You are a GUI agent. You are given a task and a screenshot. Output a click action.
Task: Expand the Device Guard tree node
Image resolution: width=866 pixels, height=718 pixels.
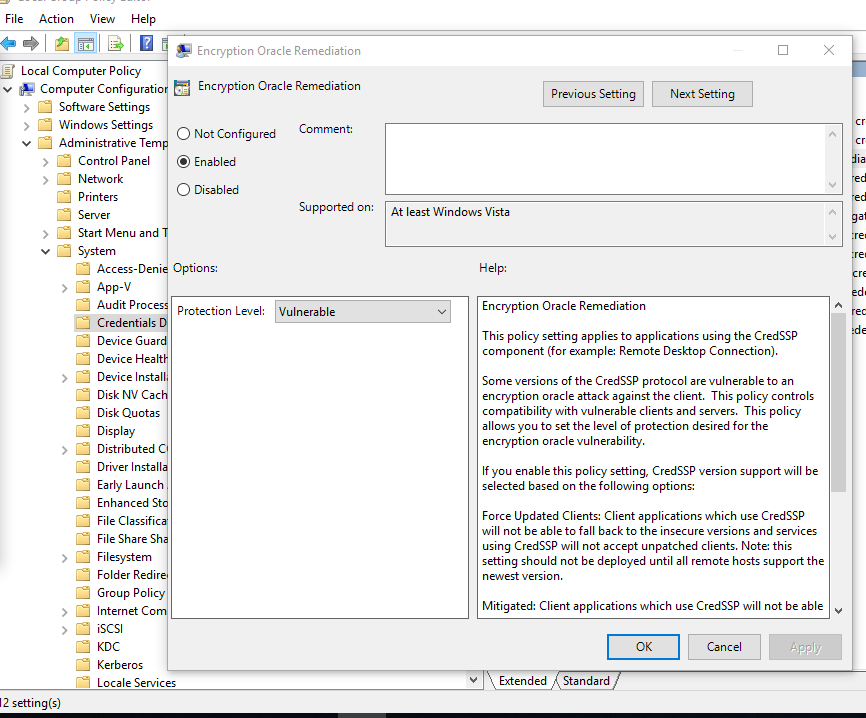[x=64, y=340]
